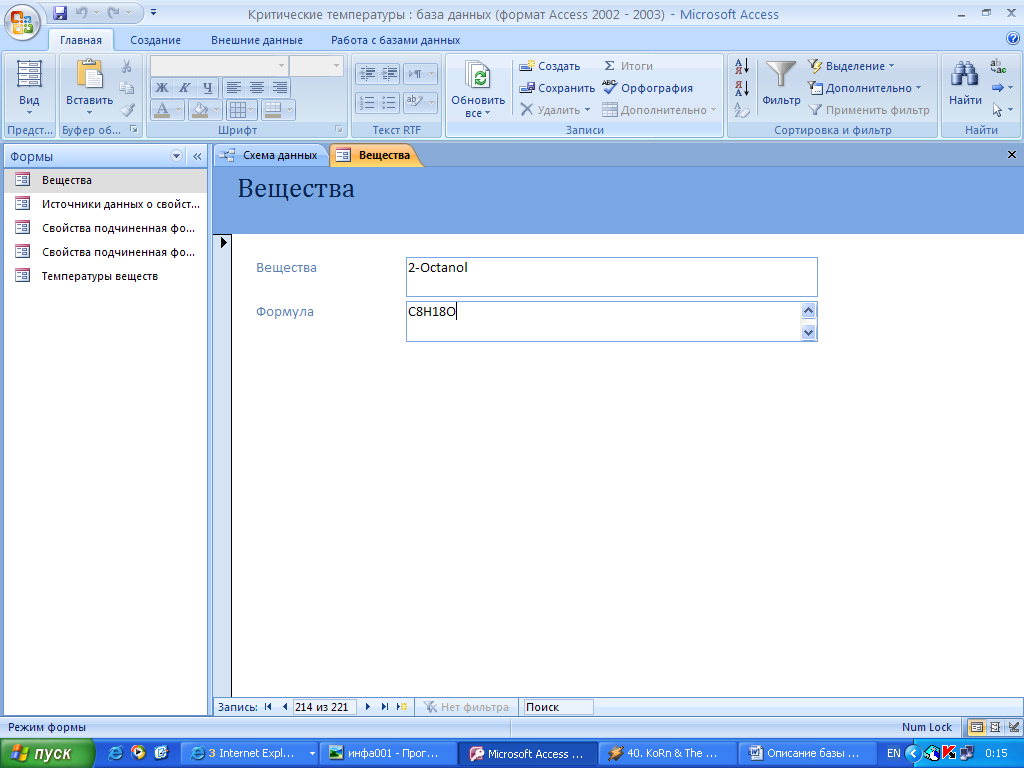Open navigation pane Формы dropdown
This screenshot has height=768, width=1024.
(x=176, y=156)
